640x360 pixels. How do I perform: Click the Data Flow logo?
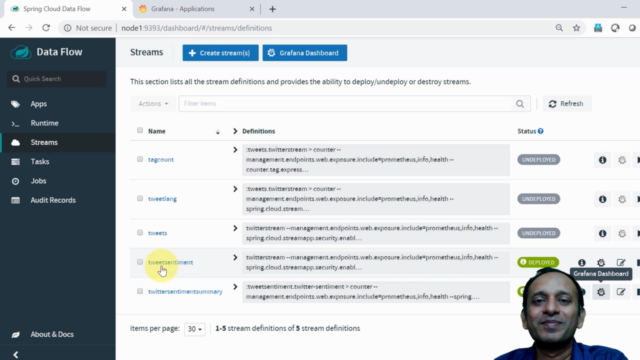point(21,52)
